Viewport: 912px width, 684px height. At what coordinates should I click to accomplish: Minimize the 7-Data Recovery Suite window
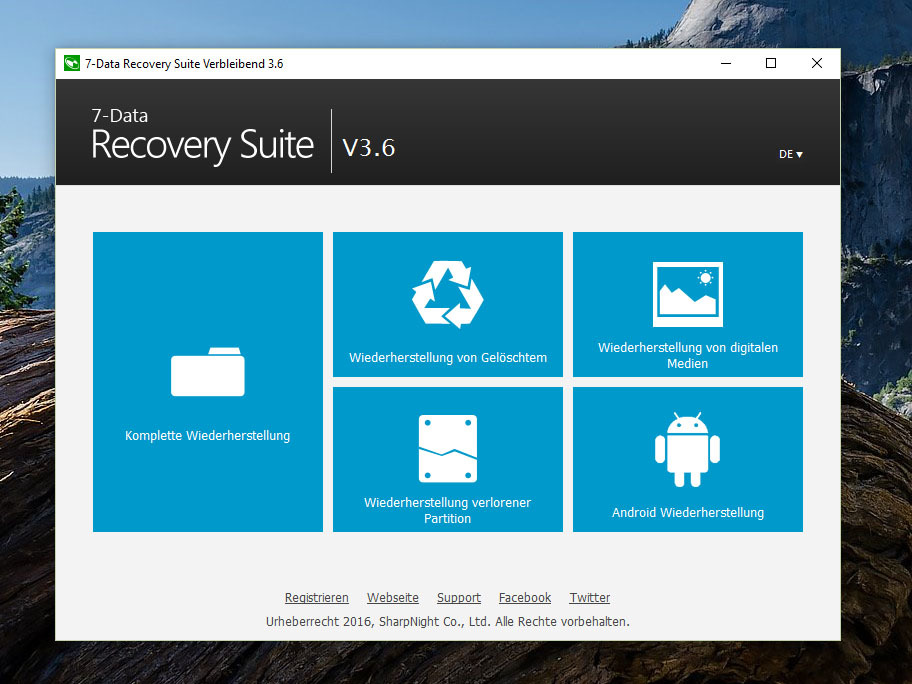coord(725,63)
